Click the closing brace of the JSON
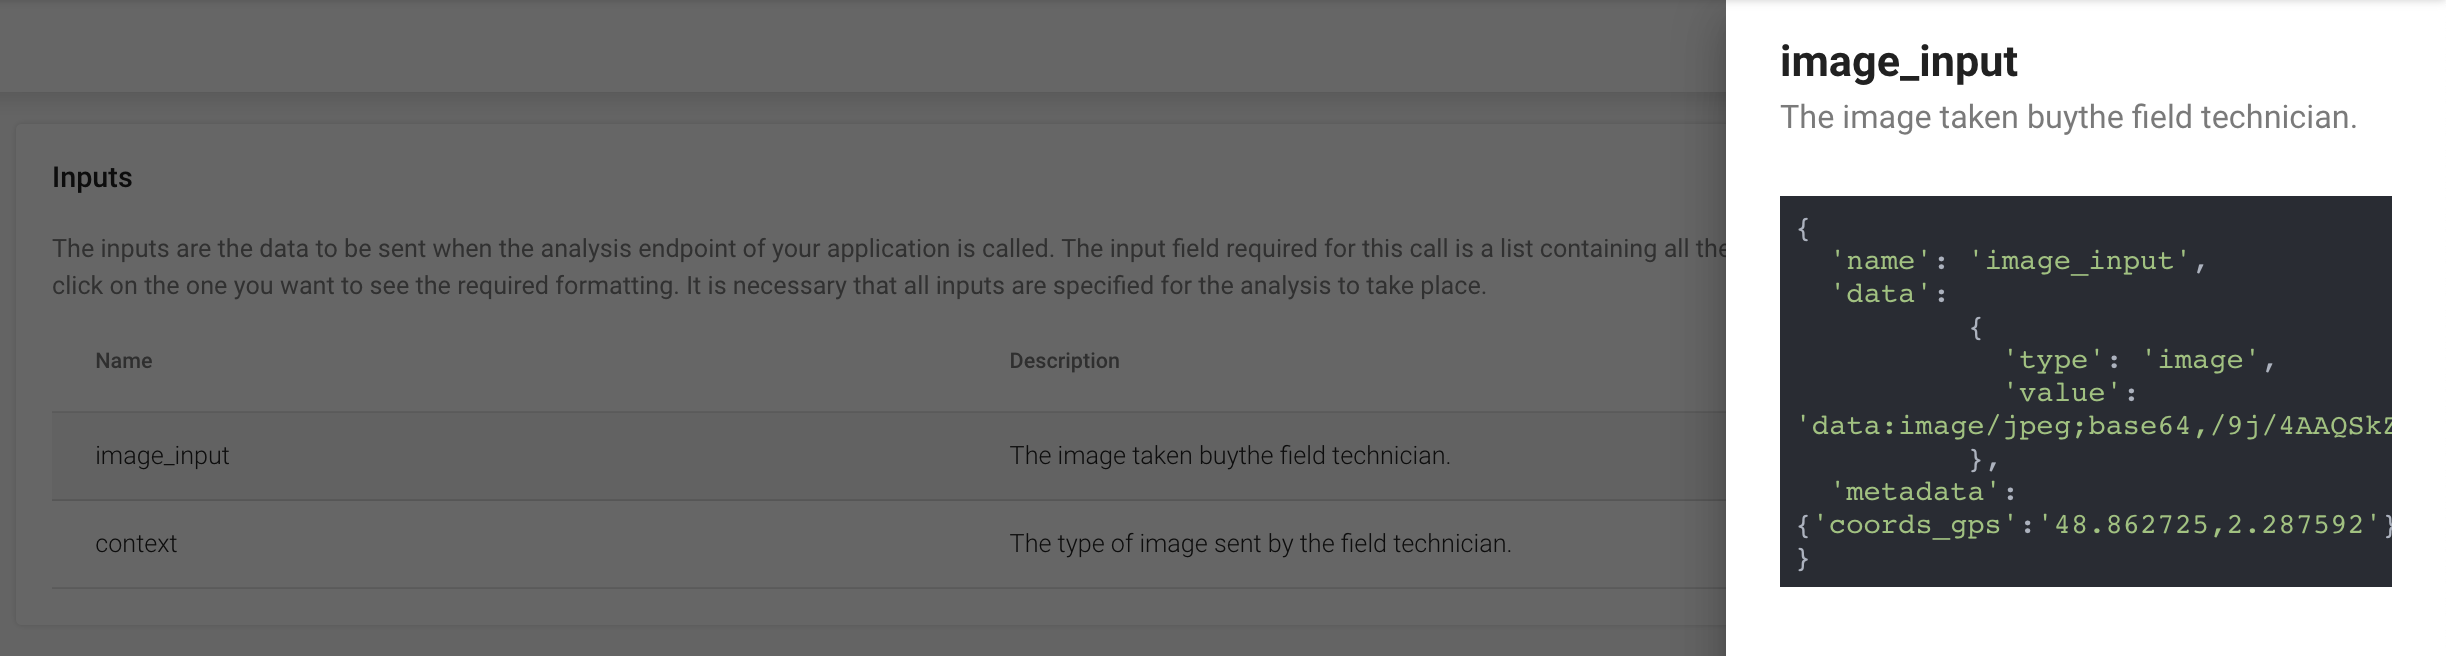The height and width of the screenshot is (656, 2446). pyautogui.click(x=1803, y=558)
